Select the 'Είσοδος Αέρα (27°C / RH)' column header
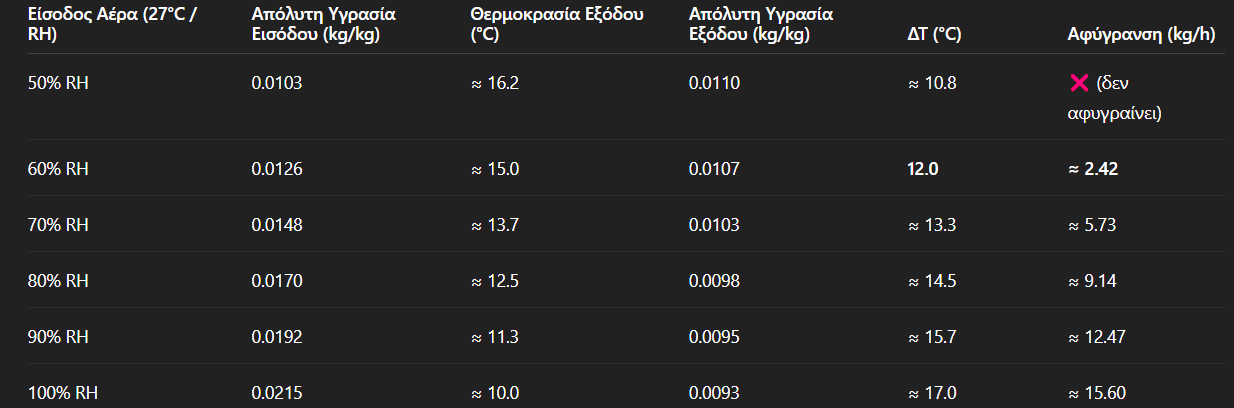 click(111, 25)
